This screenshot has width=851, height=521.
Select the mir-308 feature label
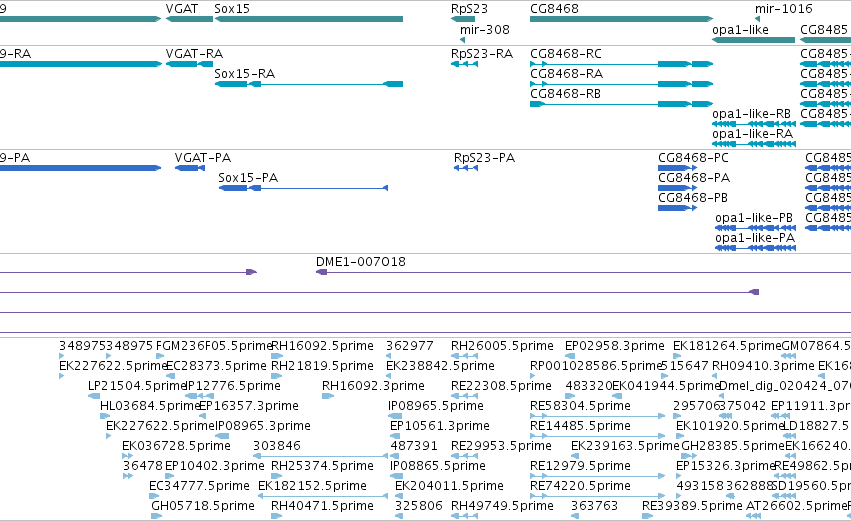click(485, 29)
